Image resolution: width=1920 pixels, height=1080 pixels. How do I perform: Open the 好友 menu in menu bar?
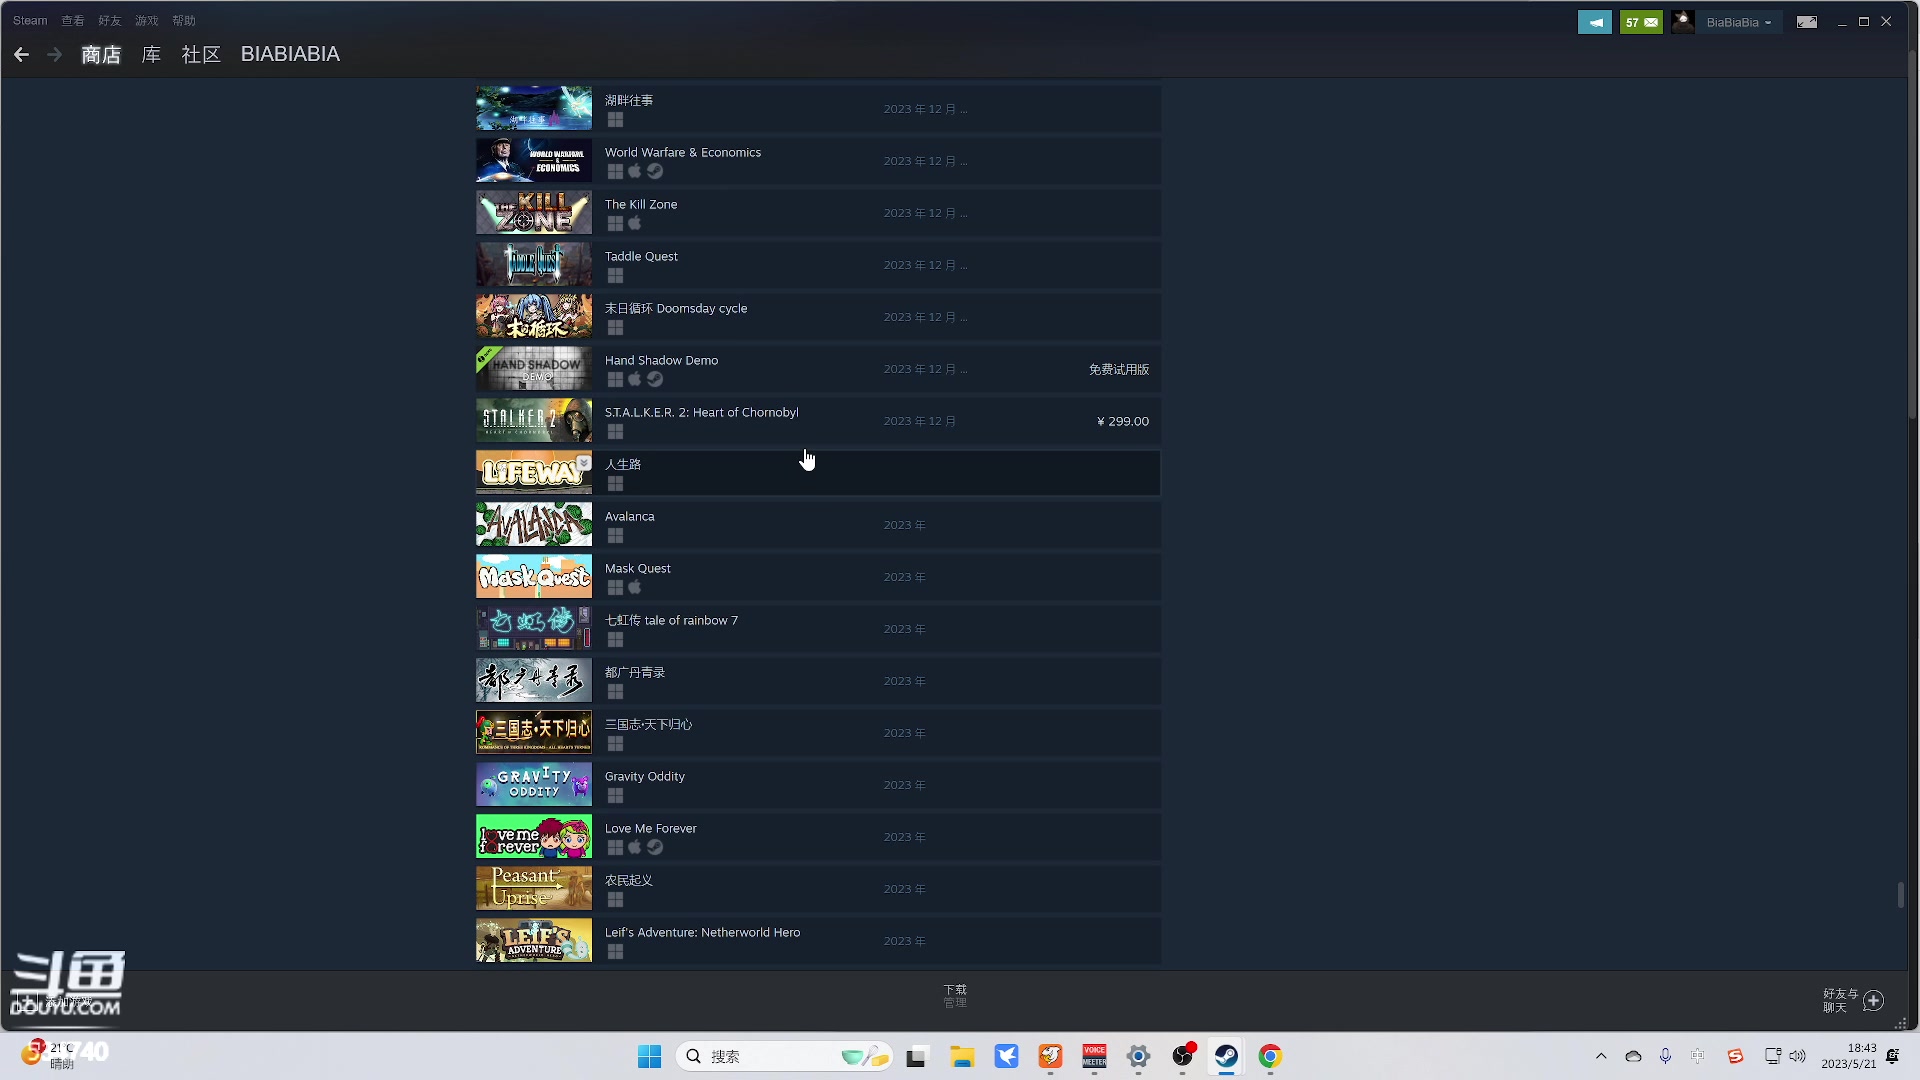tap(109, 20)
